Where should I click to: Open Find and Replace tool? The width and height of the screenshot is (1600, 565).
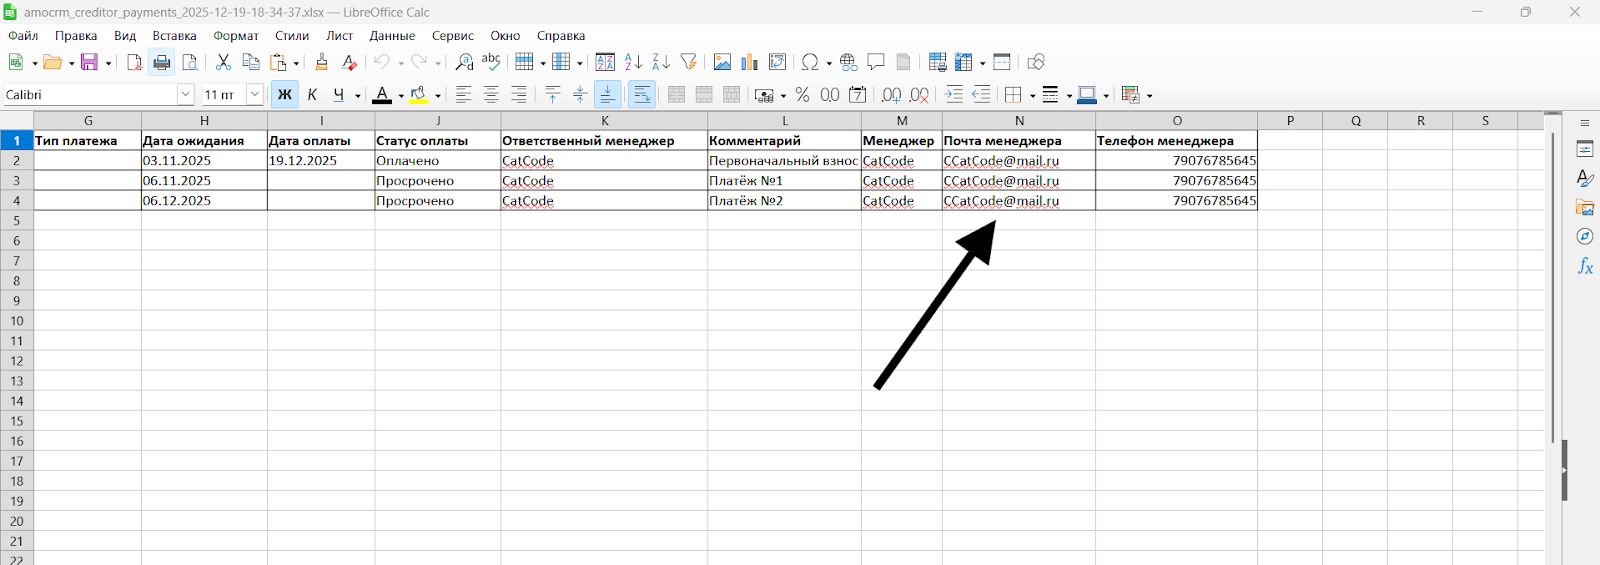point(464,62)
